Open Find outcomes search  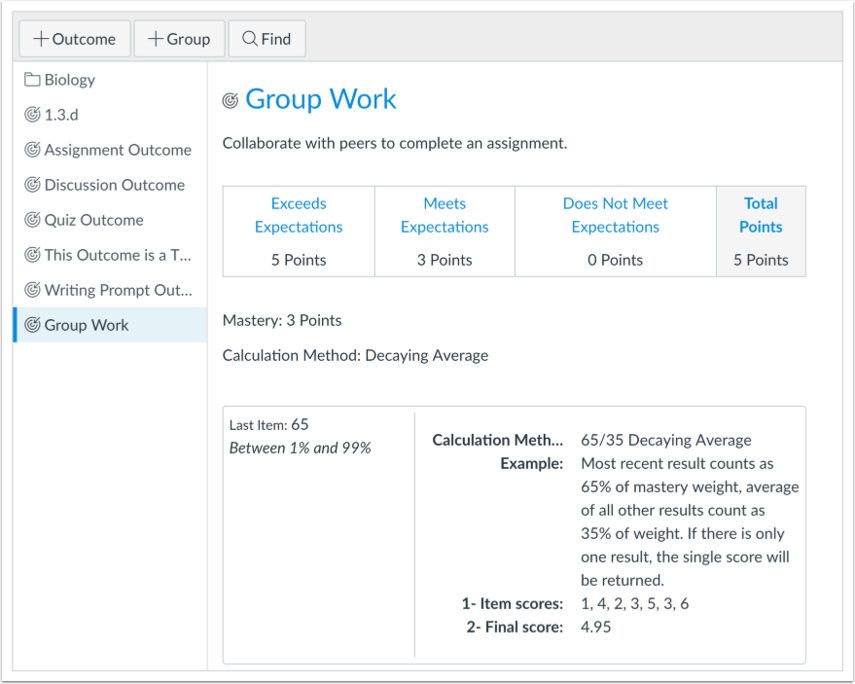267,39
